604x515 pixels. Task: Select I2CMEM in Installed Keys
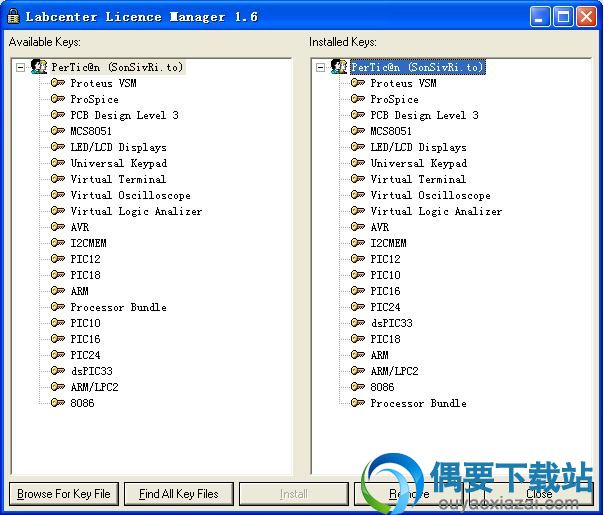point(388,243)
